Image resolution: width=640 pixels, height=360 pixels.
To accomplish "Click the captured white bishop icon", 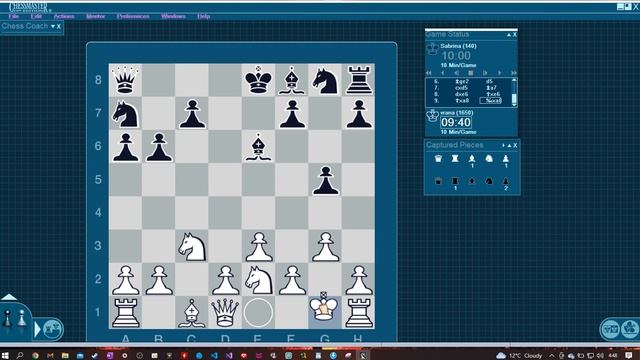I will [472, 159].
